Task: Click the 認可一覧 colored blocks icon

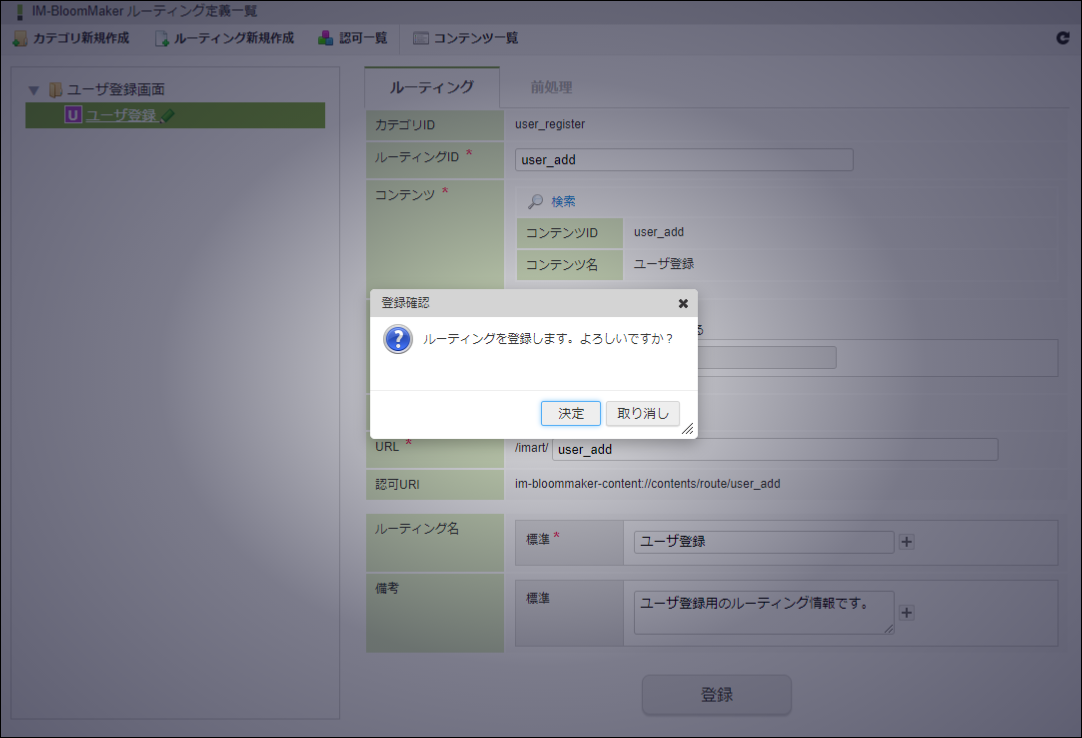Action: tap(325, 38)
